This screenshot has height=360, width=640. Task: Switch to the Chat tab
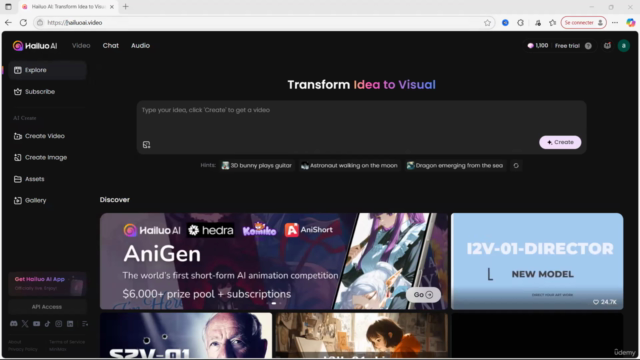[x=111, y=46]
